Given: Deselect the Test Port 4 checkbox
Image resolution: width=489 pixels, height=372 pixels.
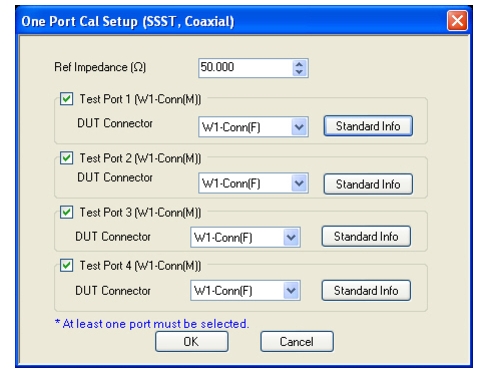Looking at the screenshot, I should (x=66, y=265).
